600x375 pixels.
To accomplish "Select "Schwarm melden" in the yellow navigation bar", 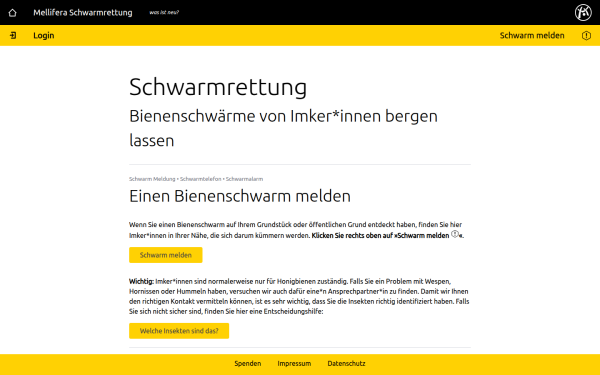I will [x=532, y=36].
